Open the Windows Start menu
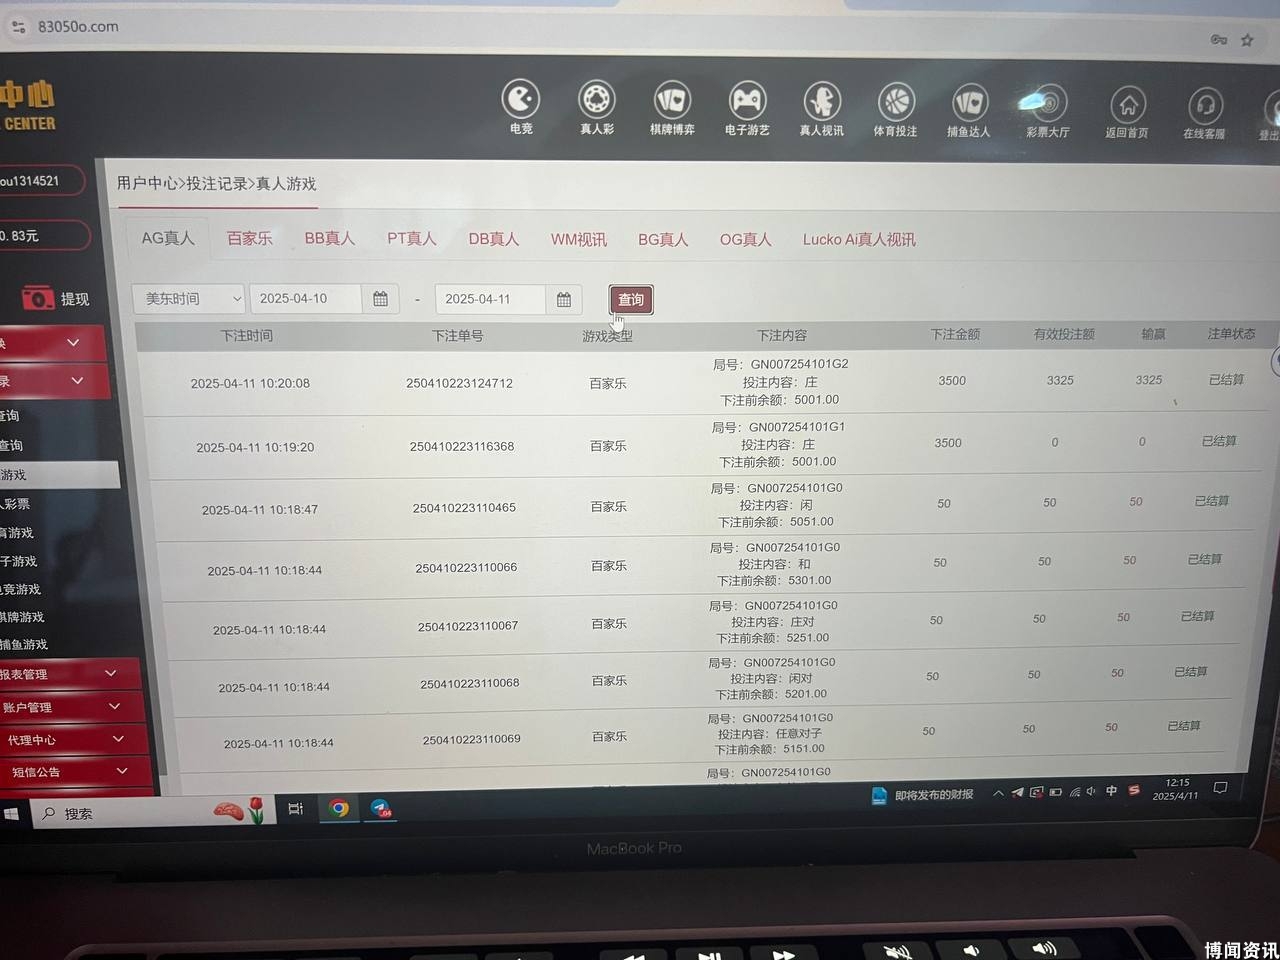The height and width of the screenshot is (960, 1280). pos(11,813)
